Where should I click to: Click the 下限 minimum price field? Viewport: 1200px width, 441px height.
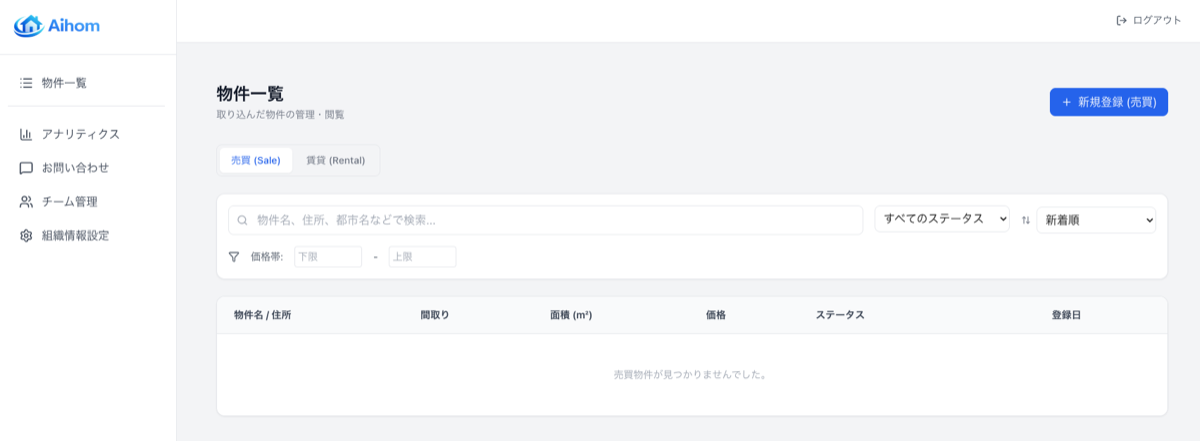(327, 257)
